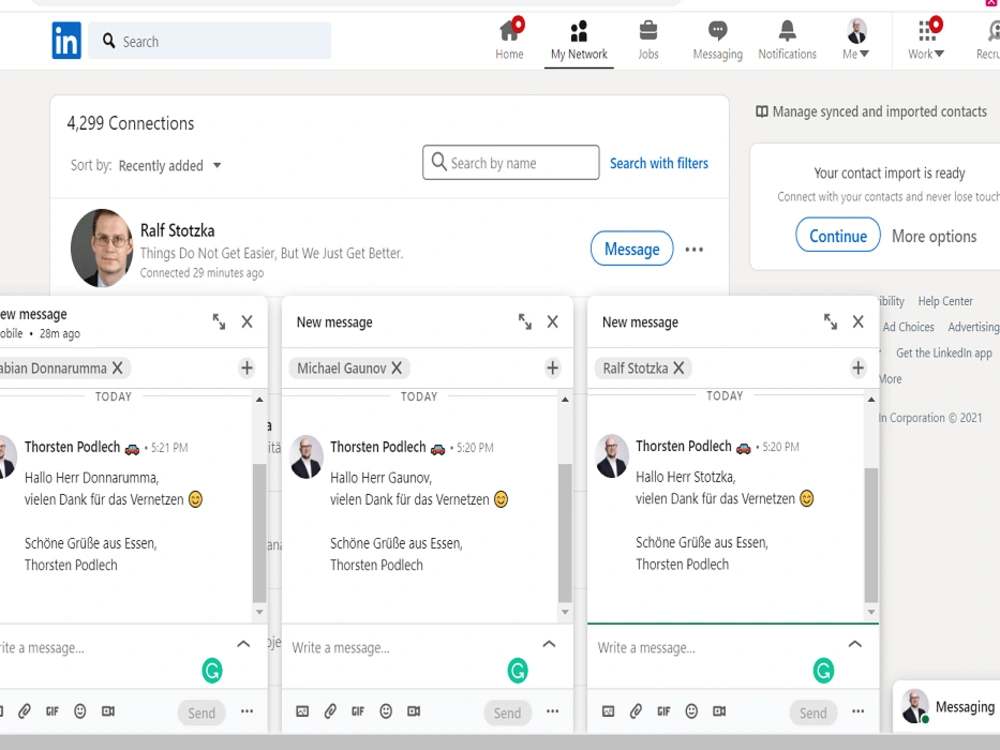Screen dimensions: 1000x750
Task: Start a video meeting in the Stotzka chat
Action: (x=719, y=711)
